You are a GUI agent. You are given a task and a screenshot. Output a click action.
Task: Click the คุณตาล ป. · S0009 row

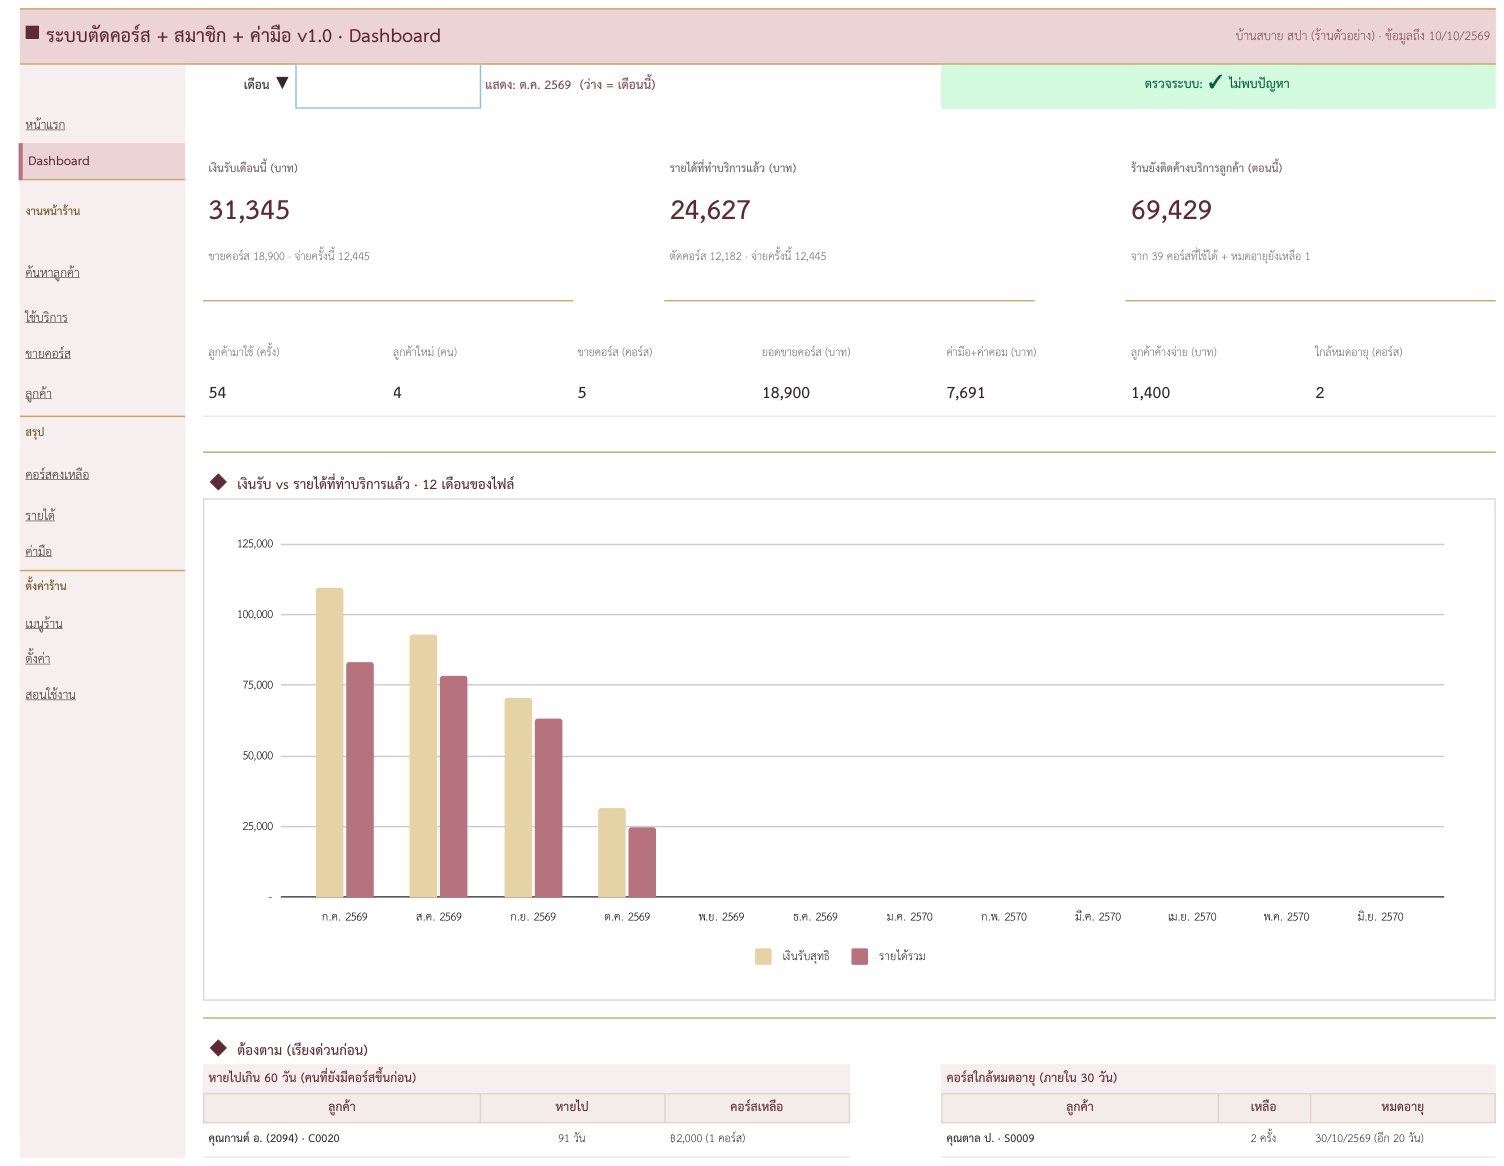point(1218,1138)
